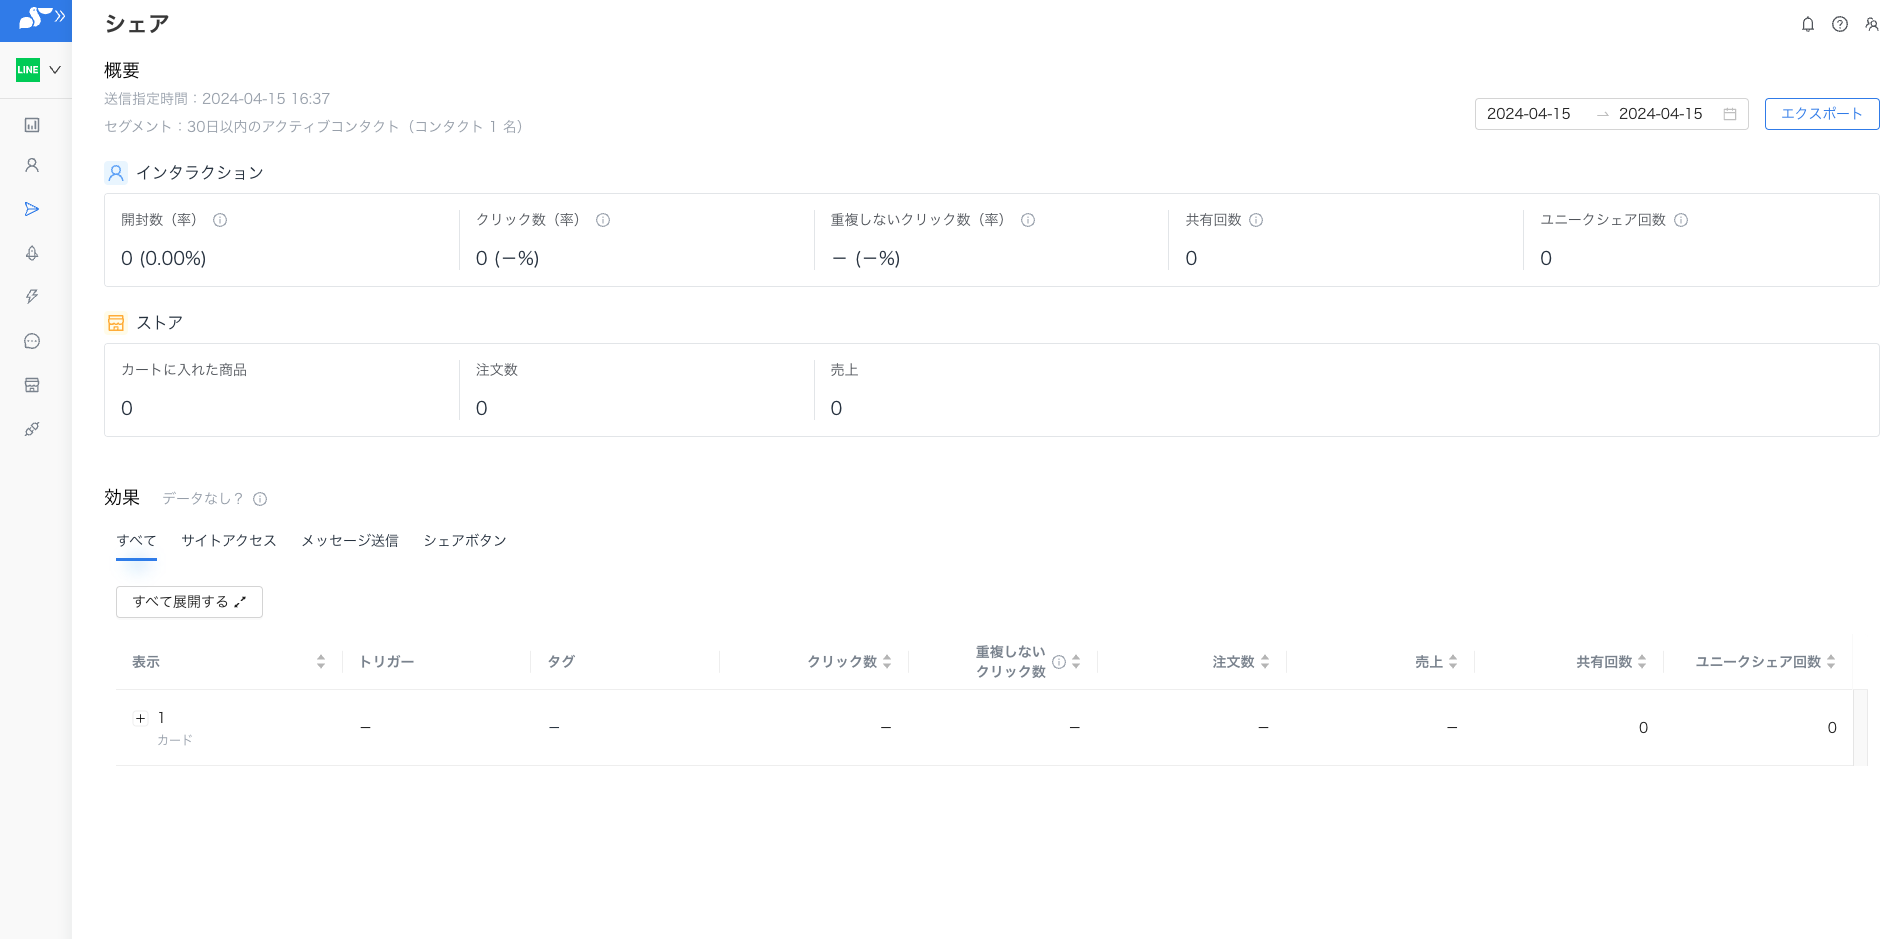Sort table by 表示 column

[x=321, y=662]
